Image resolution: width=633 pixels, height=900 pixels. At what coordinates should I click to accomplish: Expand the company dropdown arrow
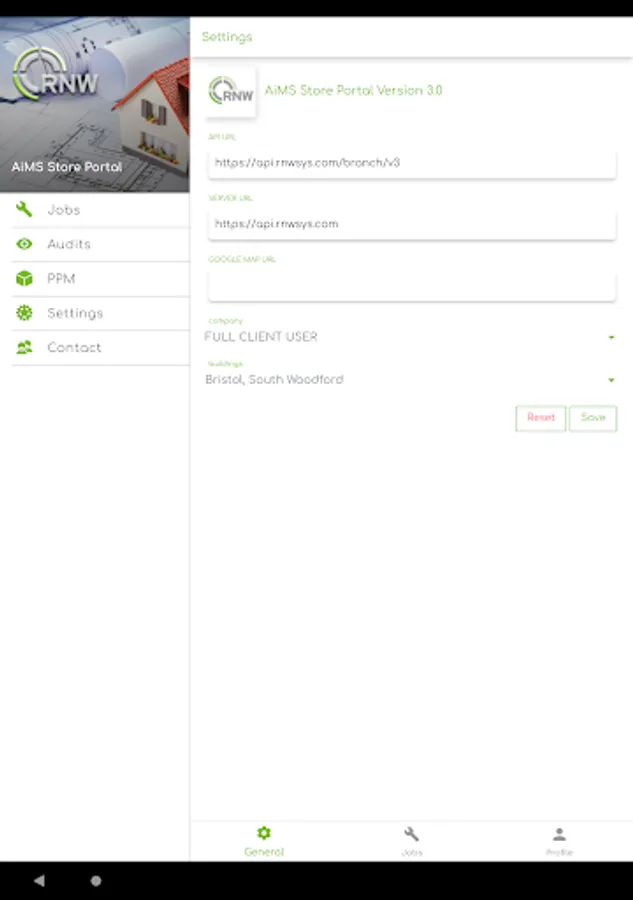(x=611, y=338)
